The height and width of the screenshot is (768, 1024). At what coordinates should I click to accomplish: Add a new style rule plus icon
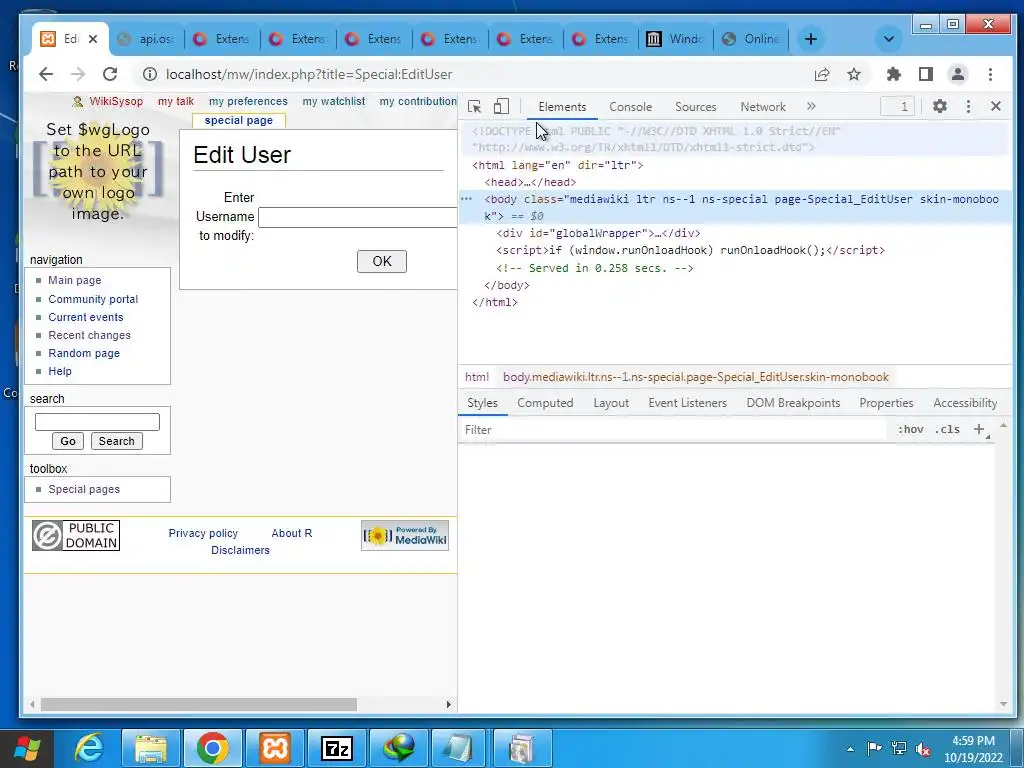point(979,429)
